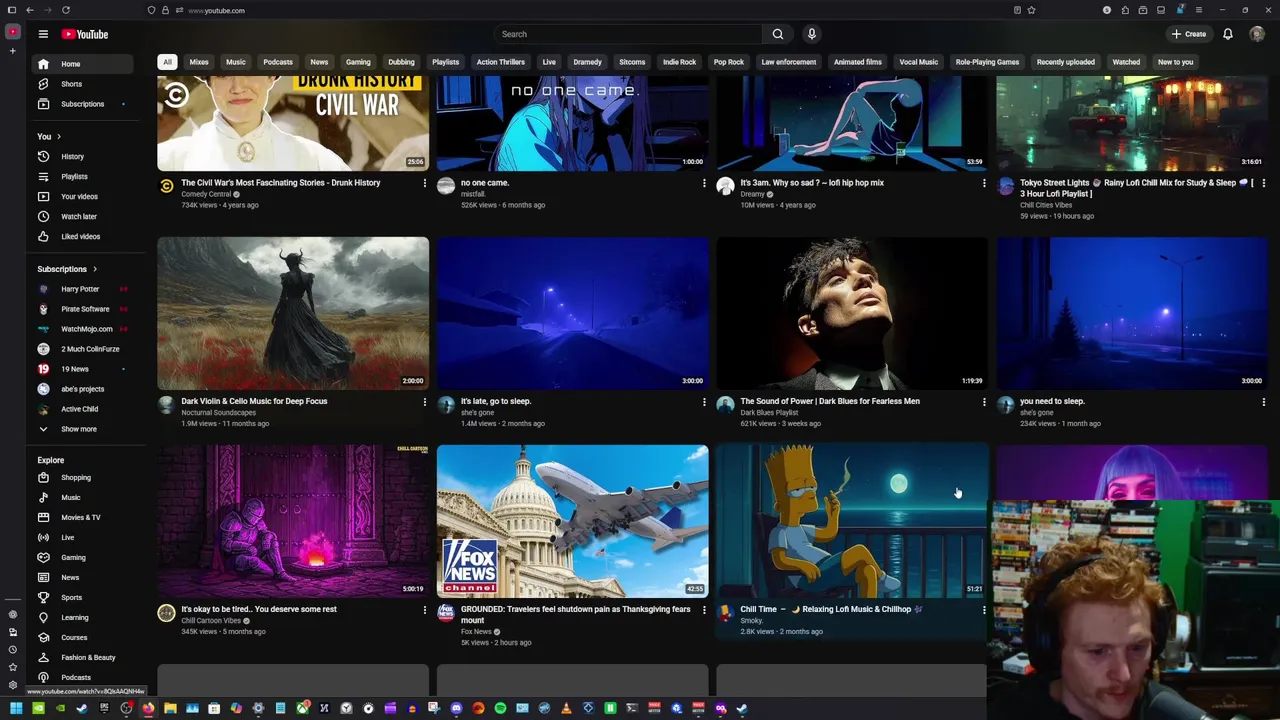Select the Action Thrillers filter chip

(x=501, y=62)
